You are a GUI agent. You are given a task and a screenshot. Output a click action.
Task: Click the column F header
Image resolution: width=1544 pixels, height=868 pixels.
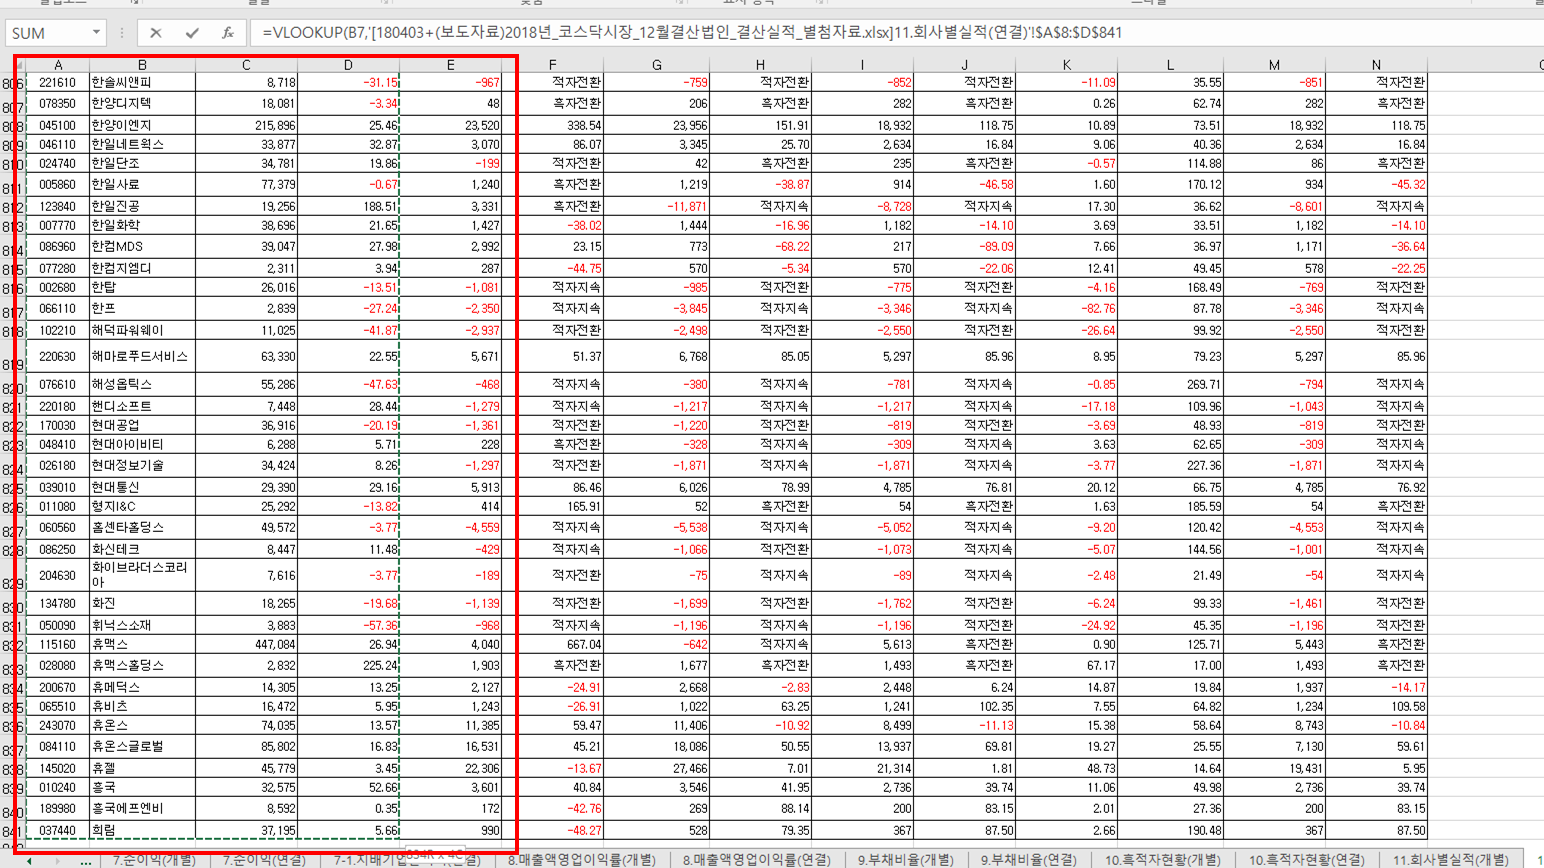[552, 65]
